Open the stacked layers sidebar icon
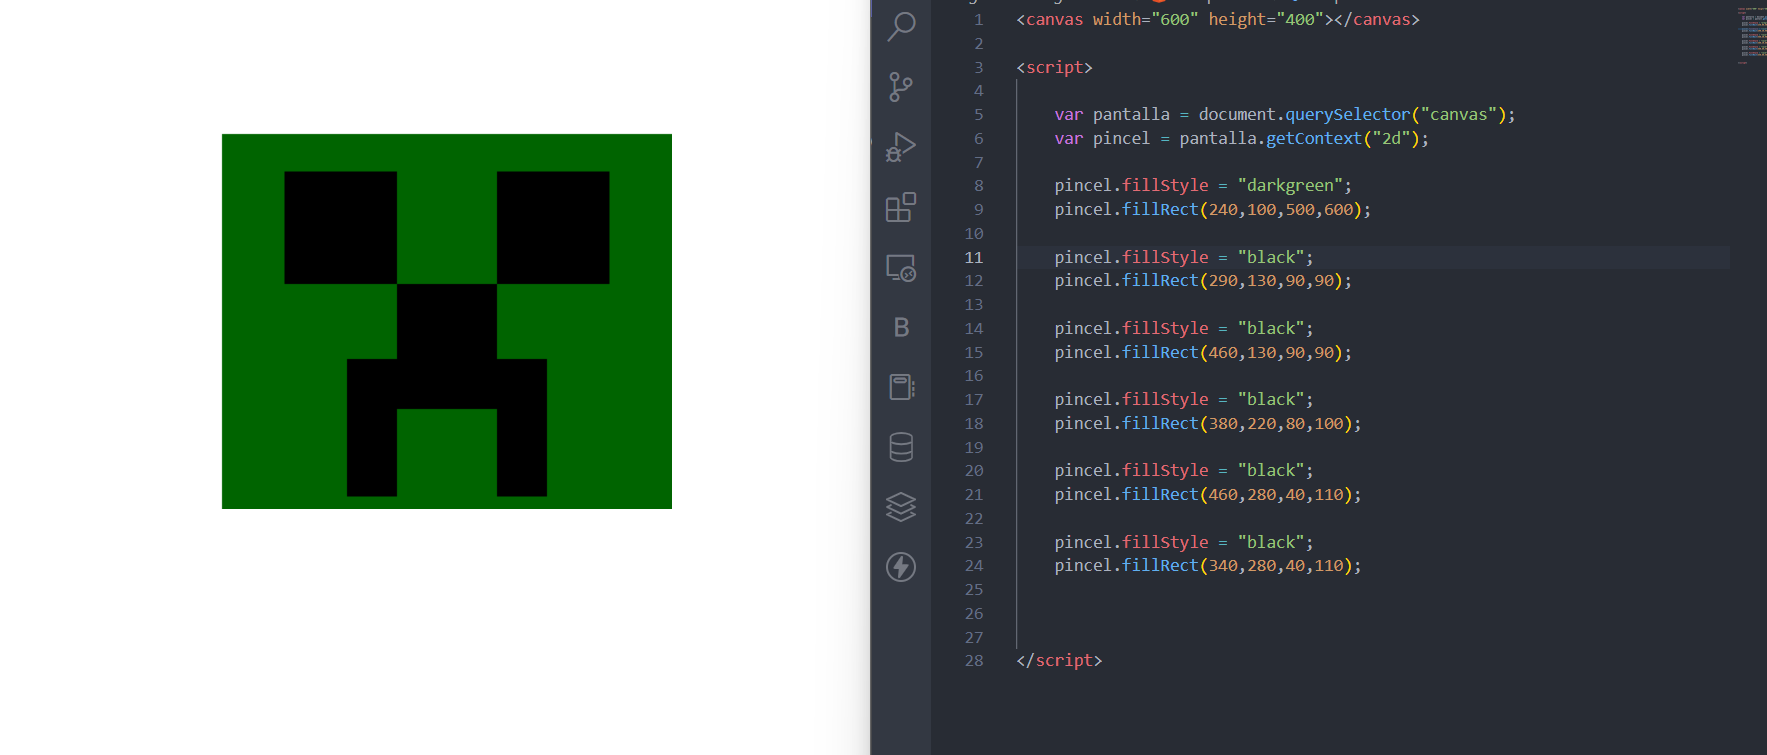This screenshot has height=755, width=1767. [x=901, y=507]
